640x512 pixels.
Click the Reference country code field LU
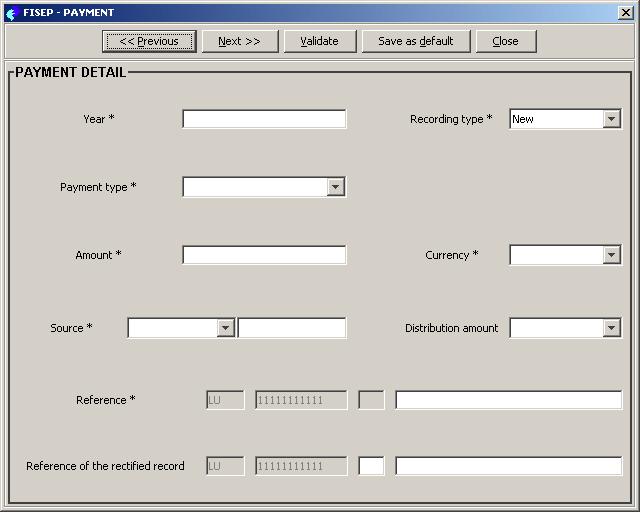click(x=225, y=400)
